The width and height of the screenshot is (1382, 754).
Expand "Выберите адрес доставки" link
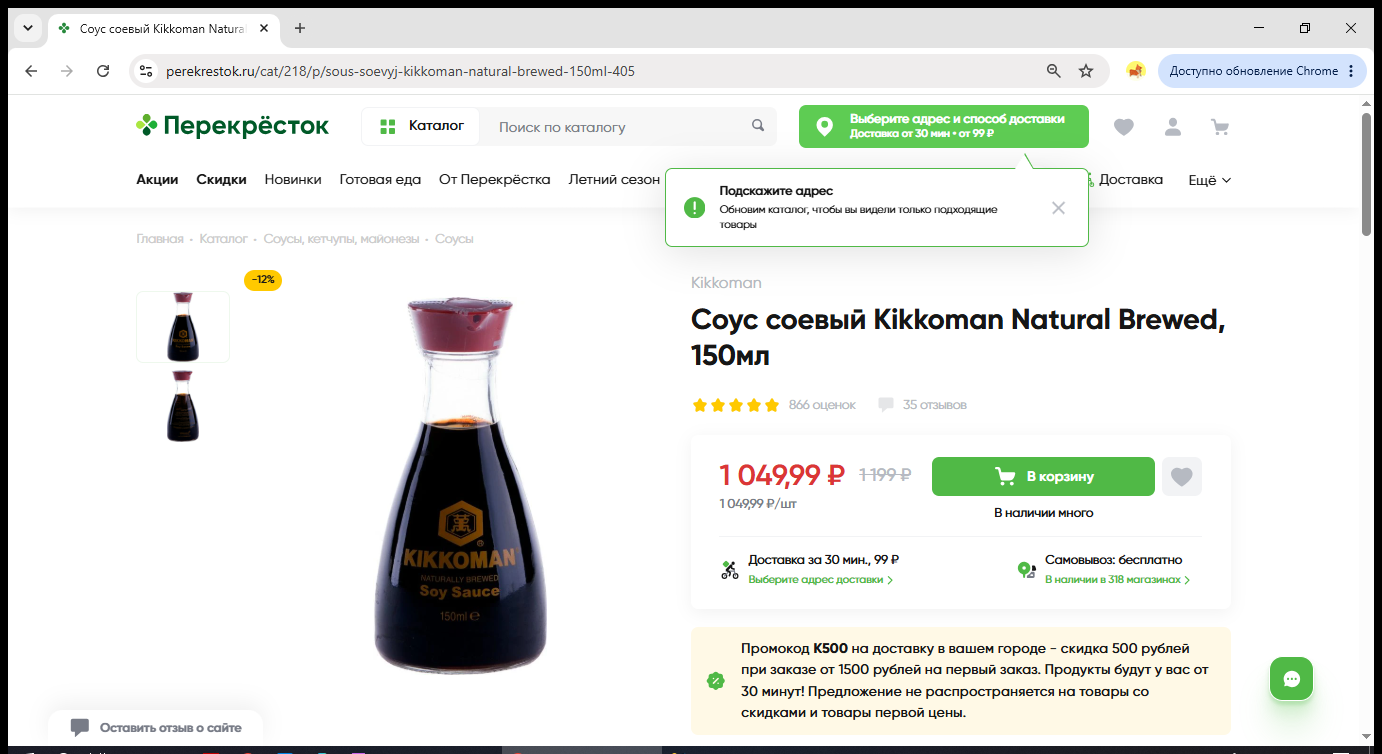click(821, 580)
